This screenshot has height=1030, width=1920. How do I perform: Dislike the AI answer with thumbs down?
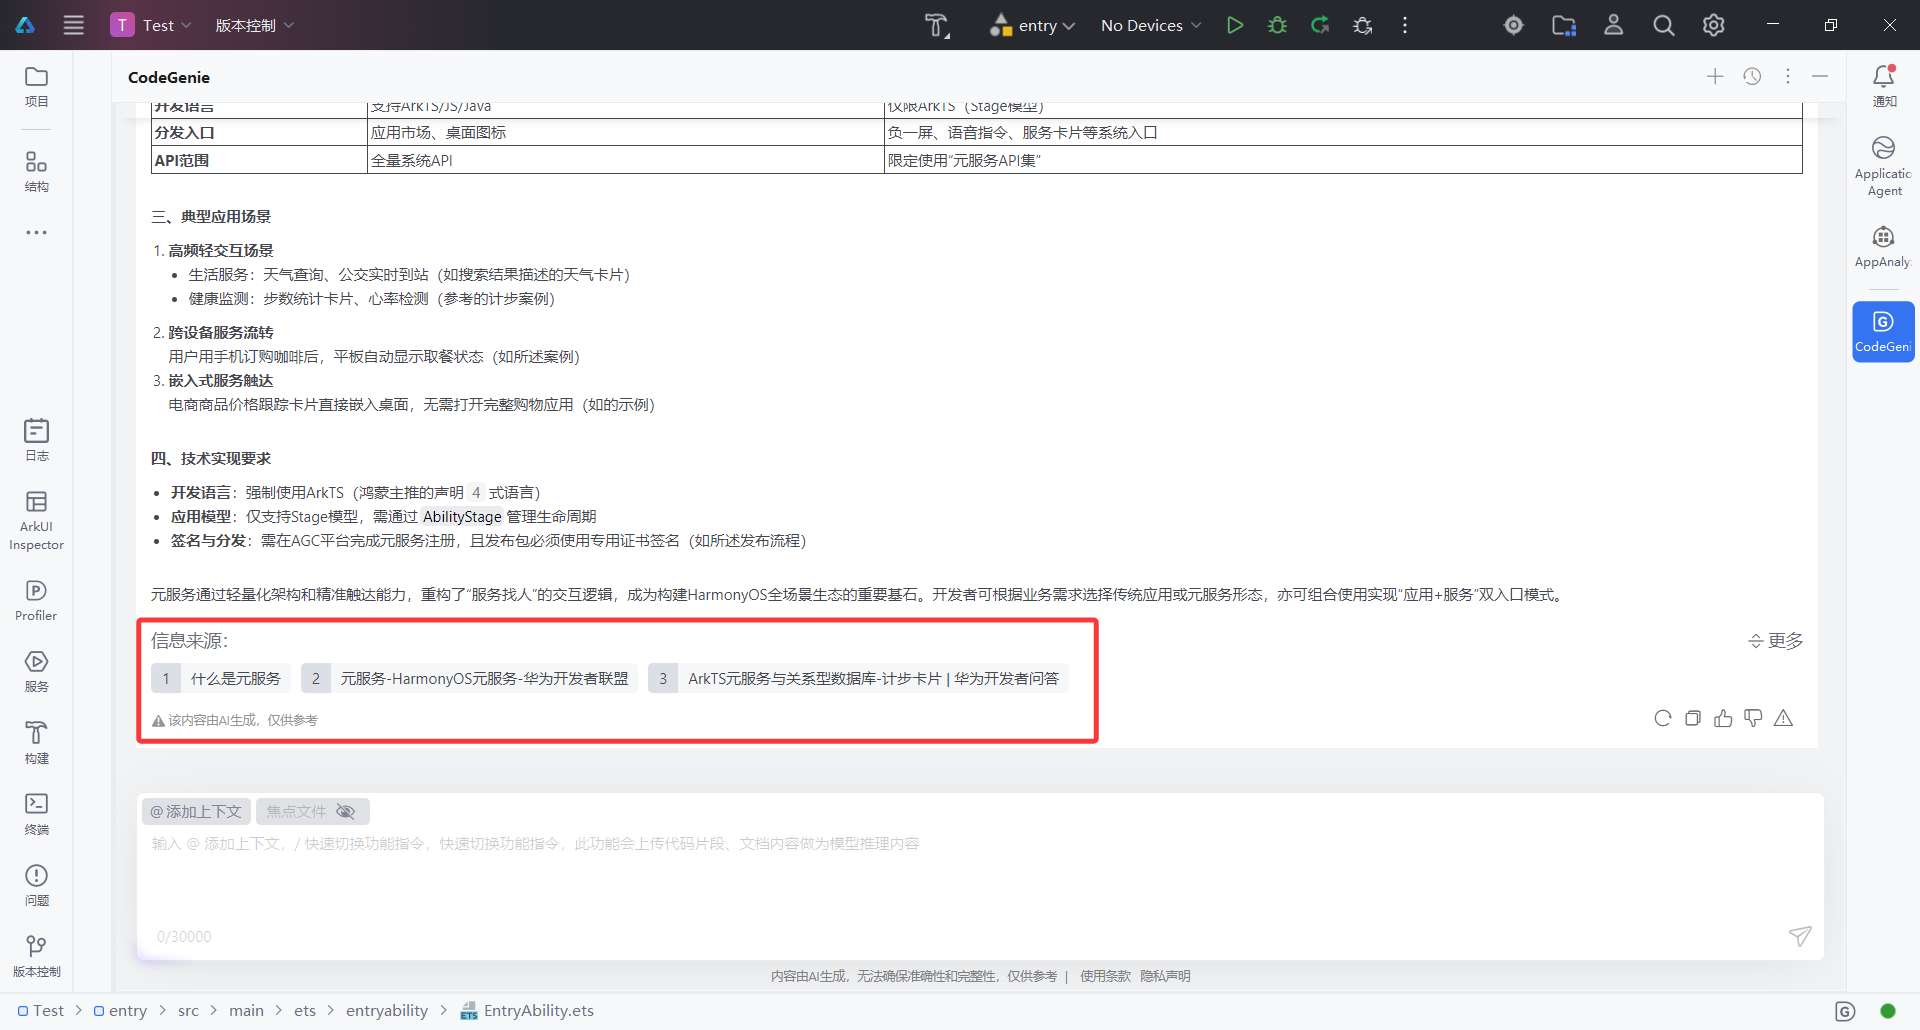pyautogui.click(x=1753, y=718)
